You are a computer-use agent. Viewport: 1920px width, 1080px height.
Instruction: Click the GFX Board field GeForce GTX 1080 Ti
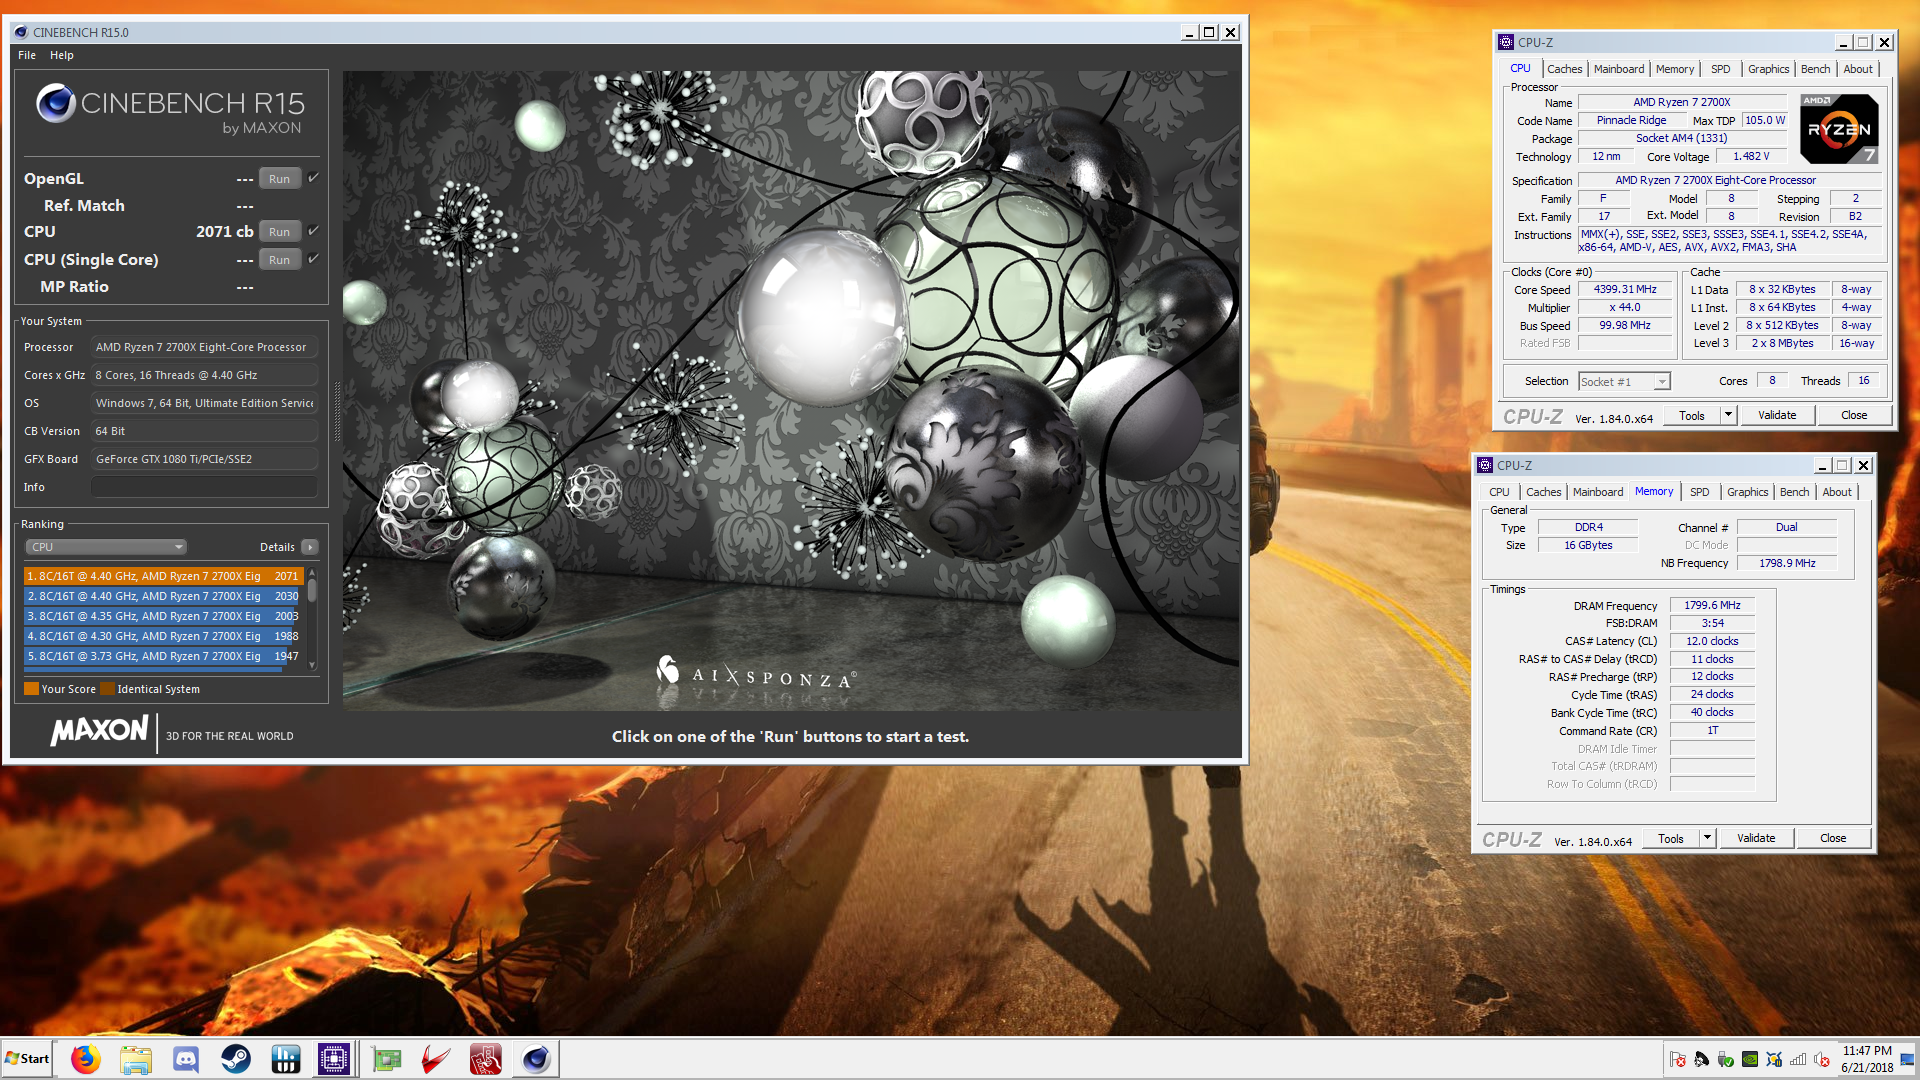204,459
